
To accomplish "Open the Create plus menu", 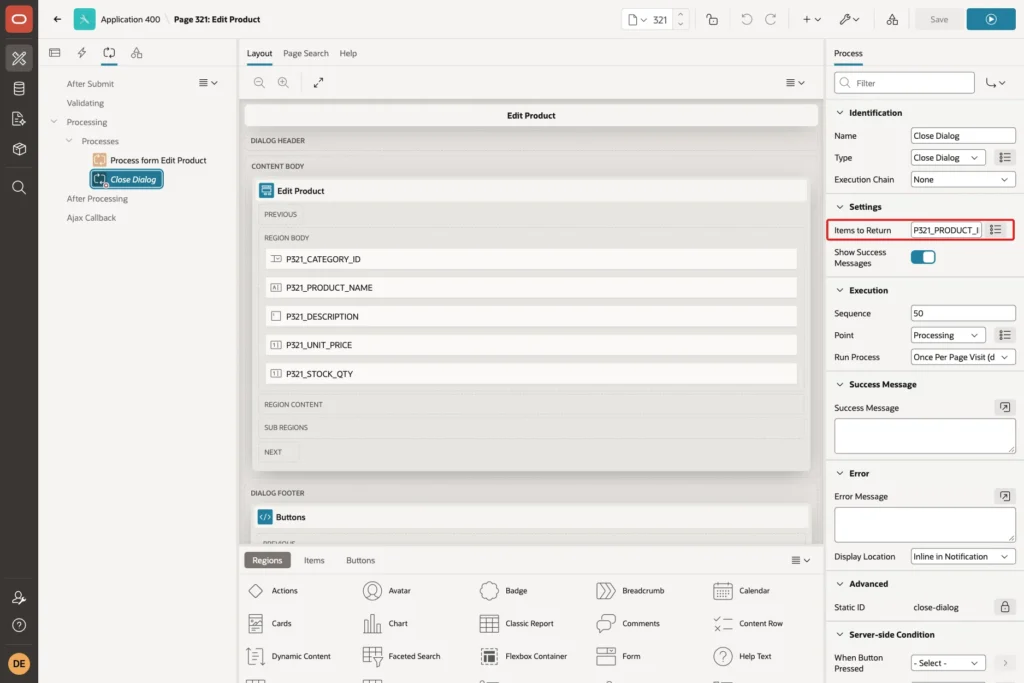I will [812, 20].
